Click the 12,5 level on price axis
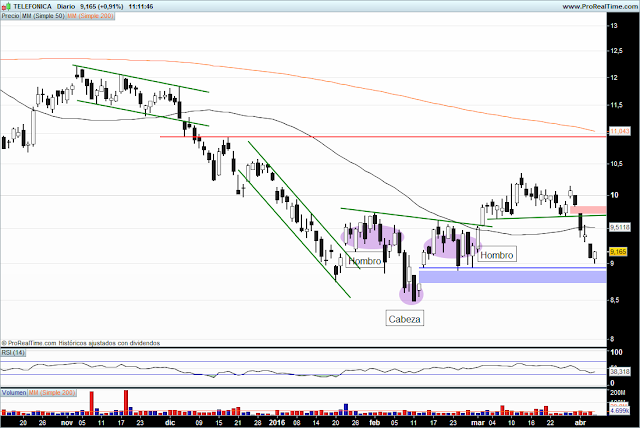 617,51
